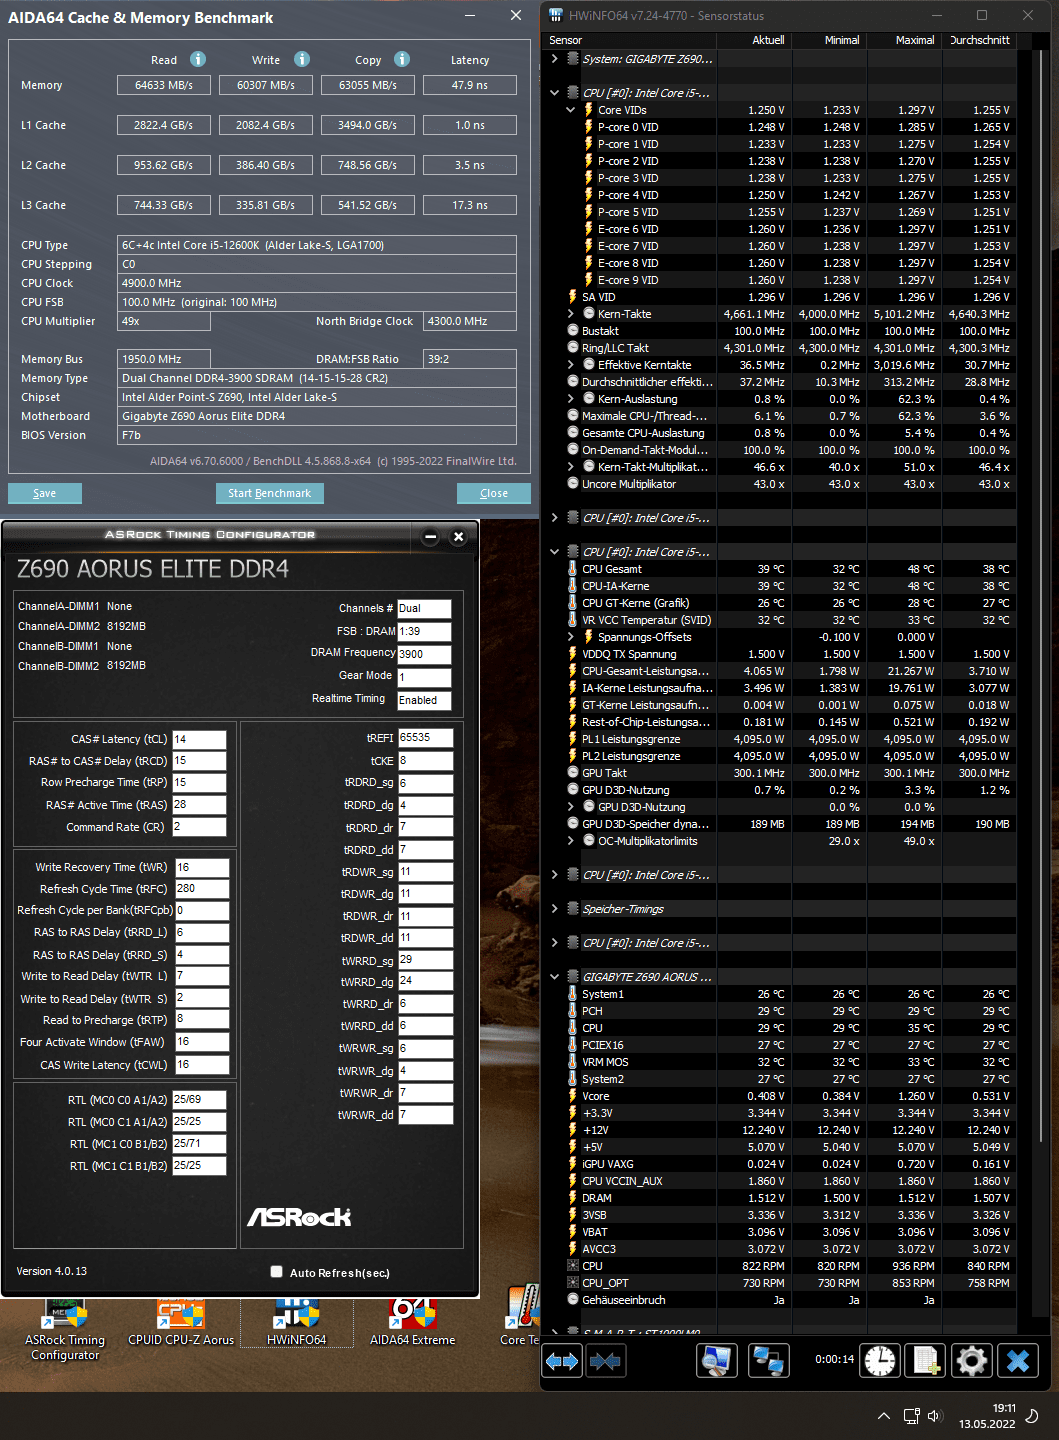Expand the Kern-Takte row

[x=571, y=314]
